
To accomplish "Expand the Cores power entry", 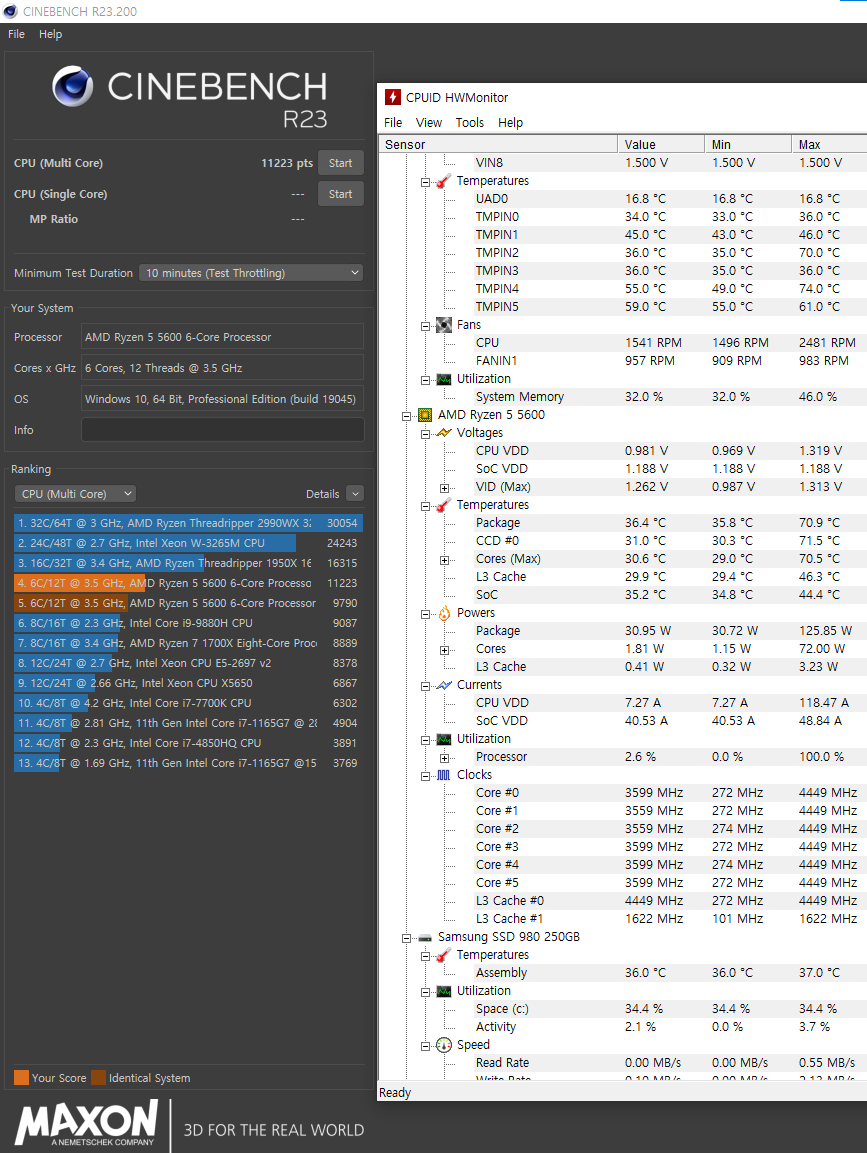I will coord(444,650).
